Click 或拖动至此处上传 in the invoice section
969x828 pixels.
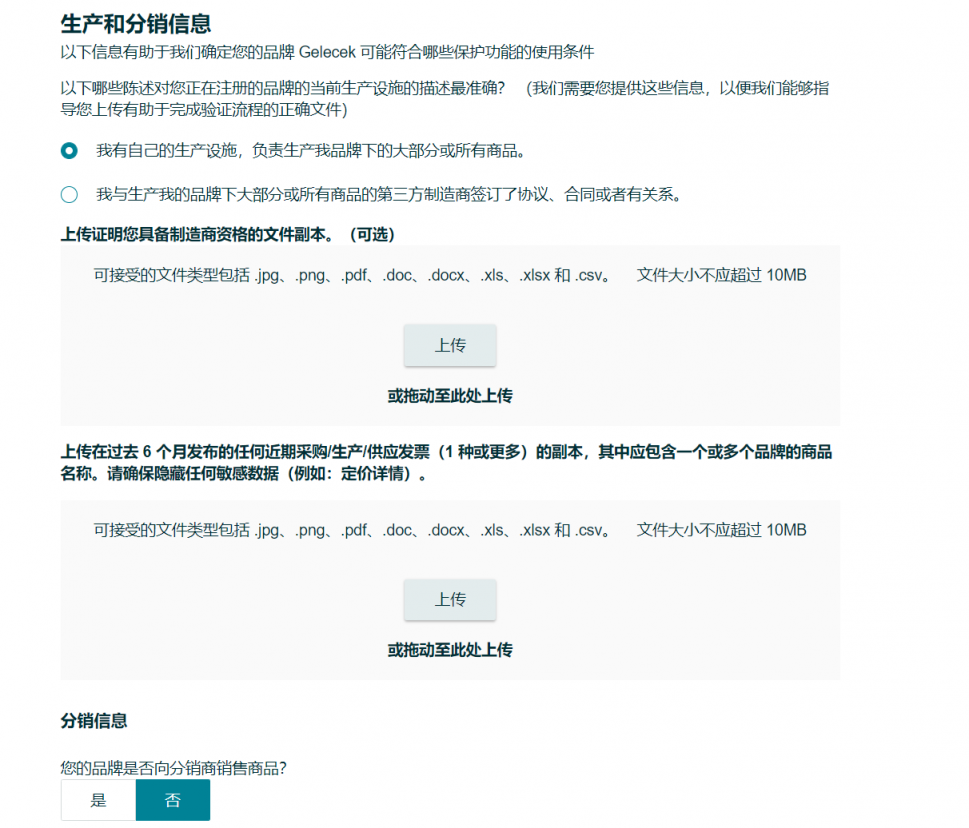[449, 649]
